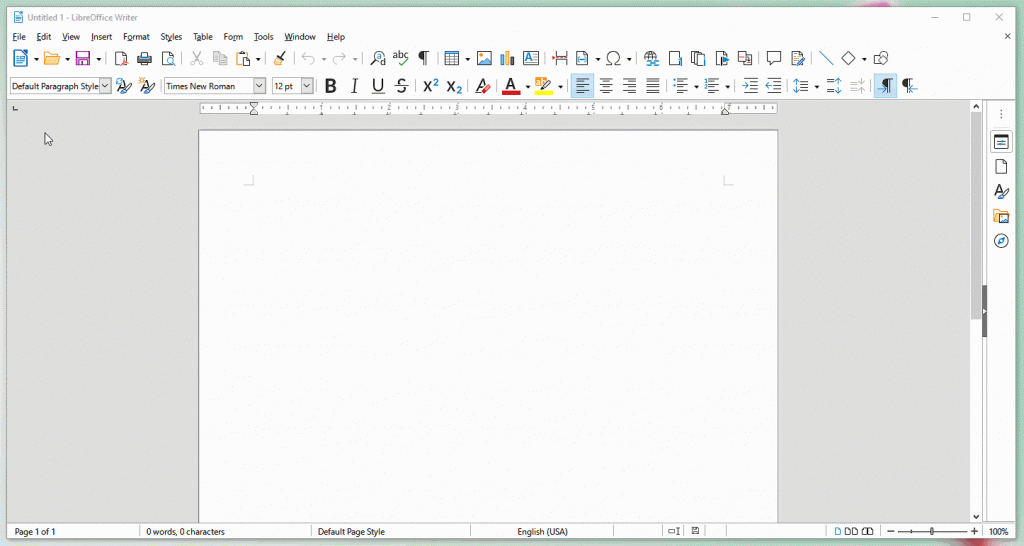Expand the Paragraph Style dropdown
This screenshot has height=546, width=1024.
click(x=105, y=86)
